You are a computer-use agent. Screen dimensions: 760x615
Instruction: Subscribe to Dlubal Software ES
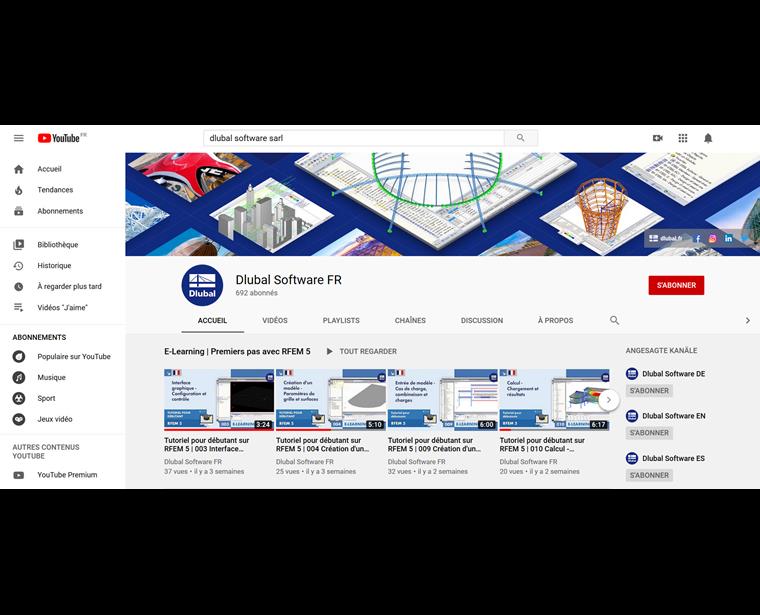point(649,475)
